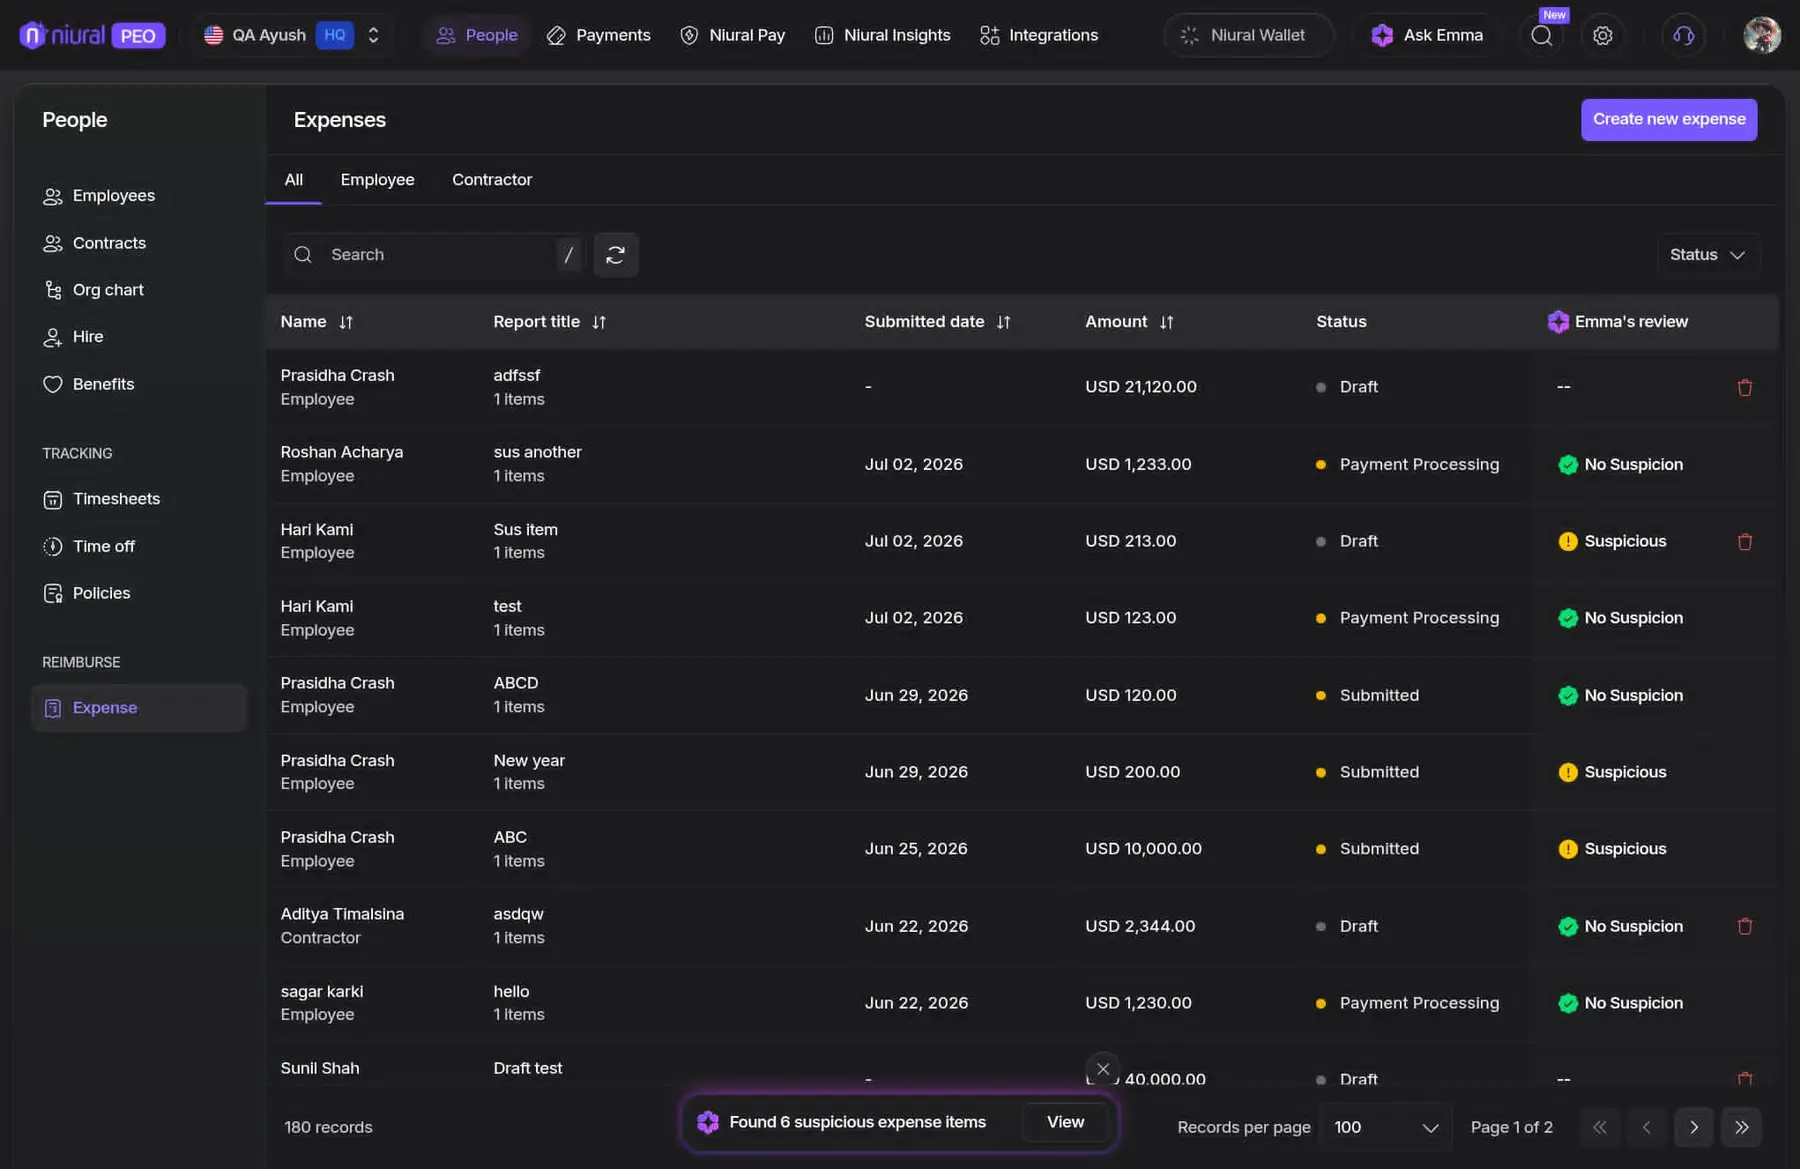Click Suspicious badge on Sus item row
The image size is (1800, 1169).
[x=1612, y=541]
